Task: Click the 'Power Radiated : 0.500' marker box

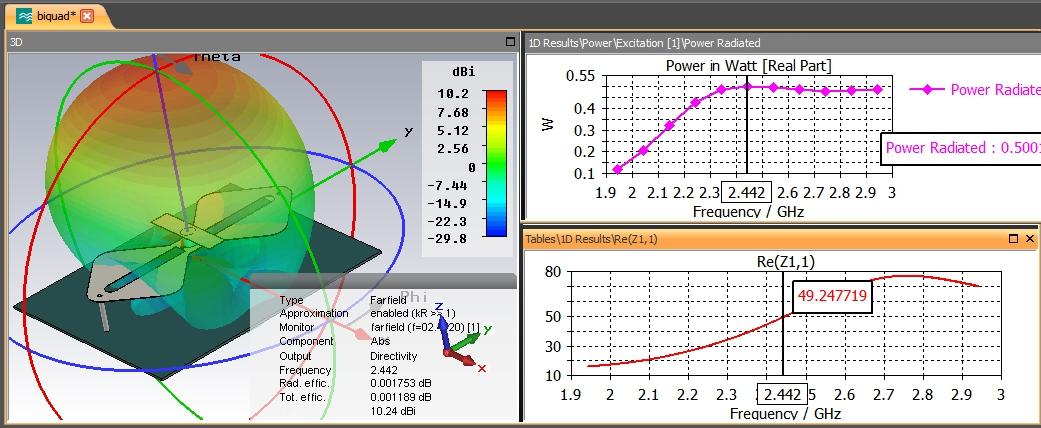Action: point(961,148)
